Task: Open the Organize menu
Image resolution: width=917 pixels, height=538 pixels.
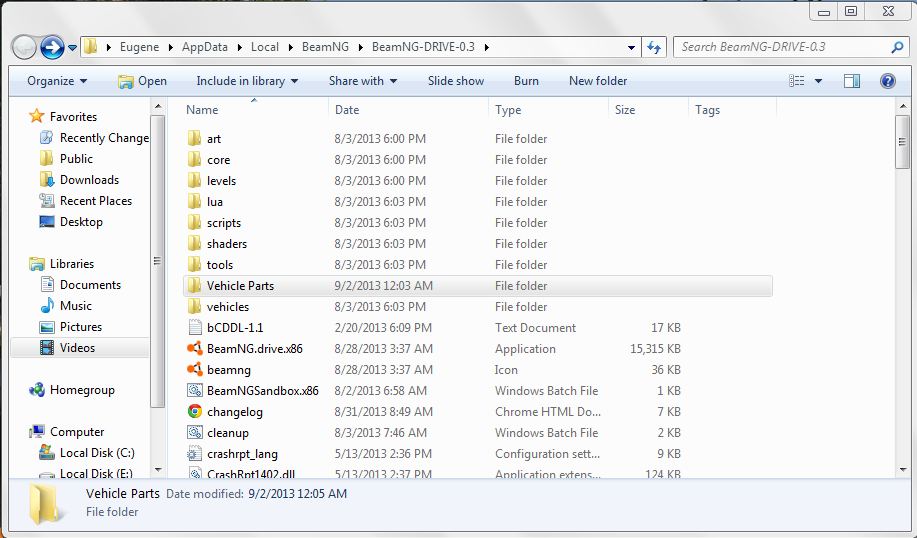Action: tap(57, 81)
